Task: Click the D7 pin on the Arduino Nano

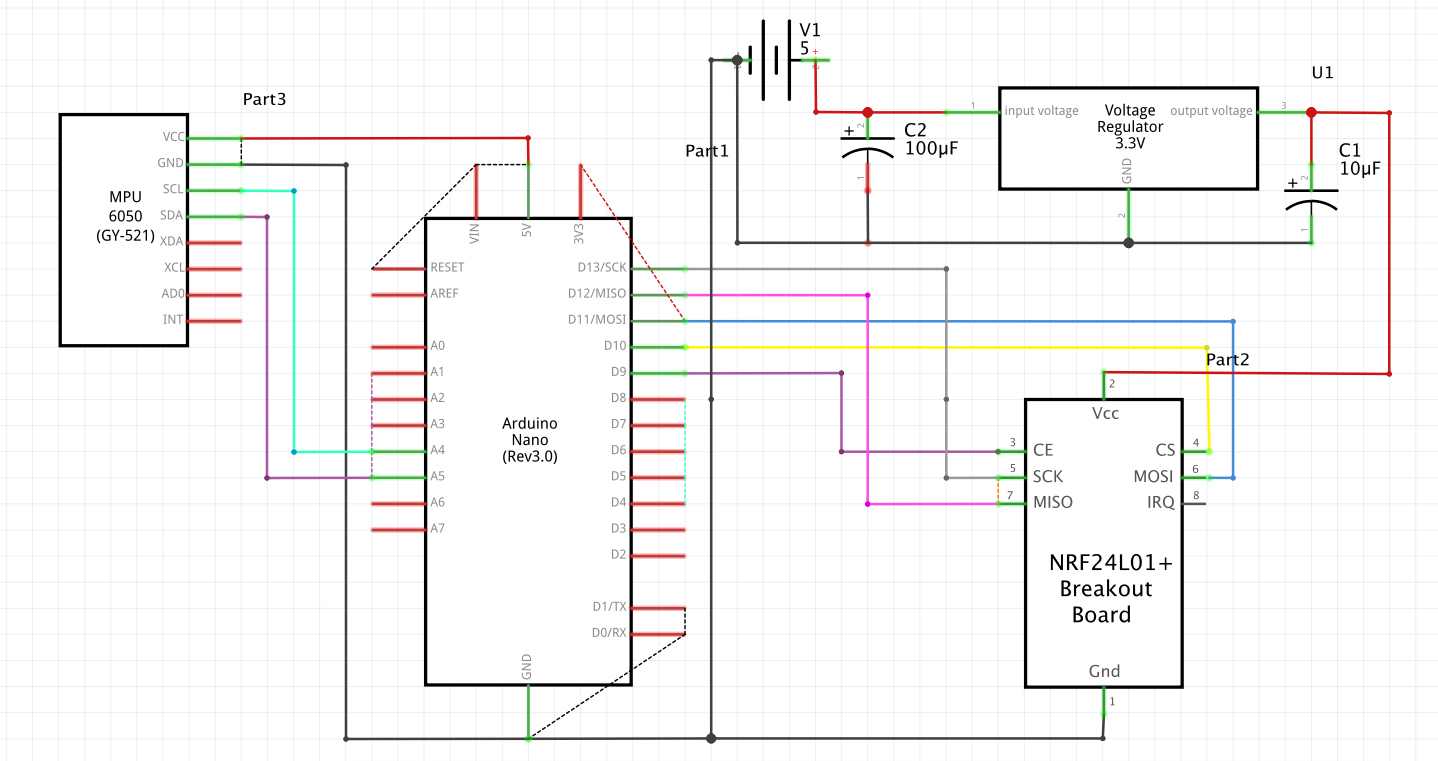Action: point(659,424)
